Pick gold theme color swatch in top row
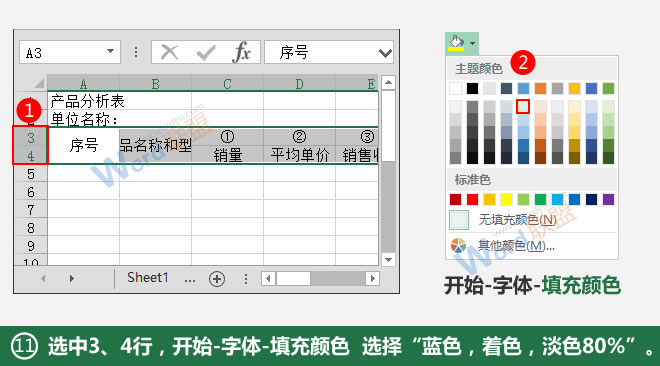The image size is (660, 366). [574, 88]
